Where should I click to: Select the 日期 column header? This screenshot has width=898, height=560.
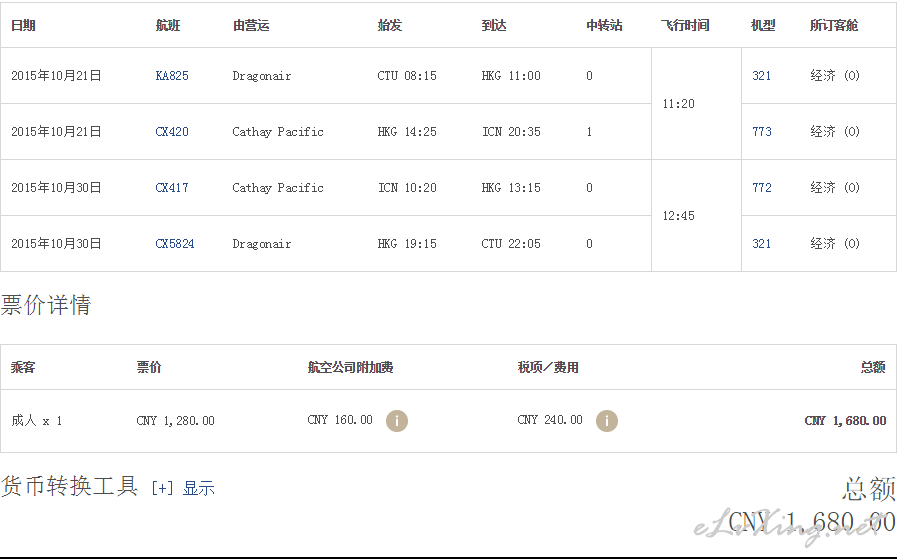coord(23,26)
